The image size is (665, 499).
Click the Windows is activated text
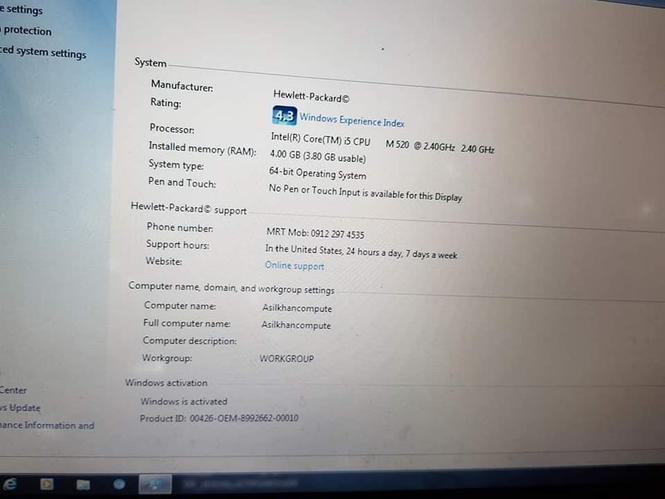184,401
